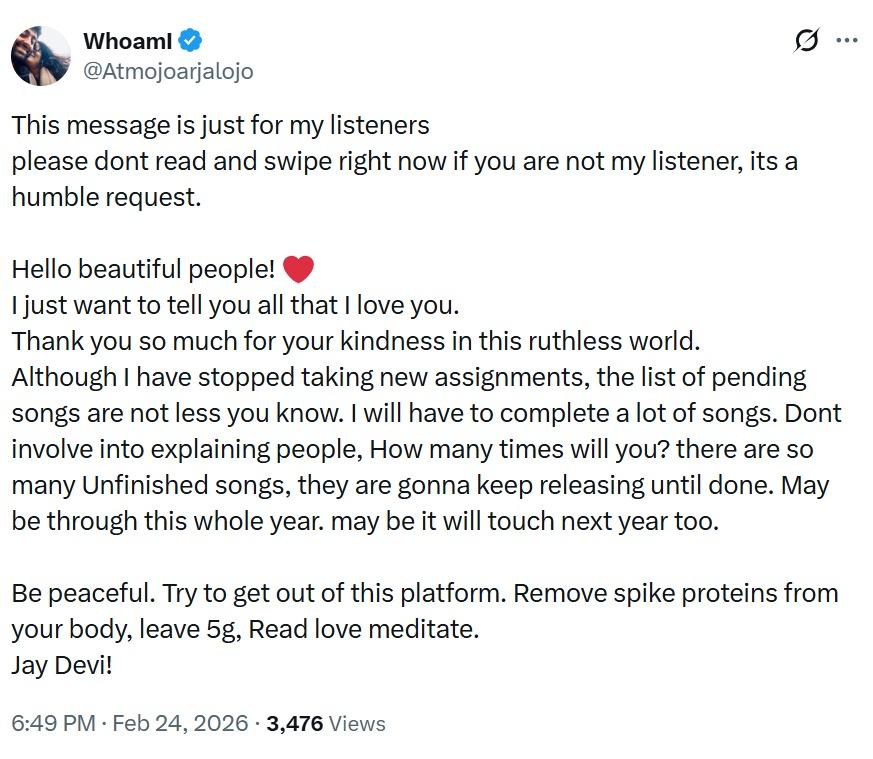Click the 6:49 PM timestamp

point(53,723)
